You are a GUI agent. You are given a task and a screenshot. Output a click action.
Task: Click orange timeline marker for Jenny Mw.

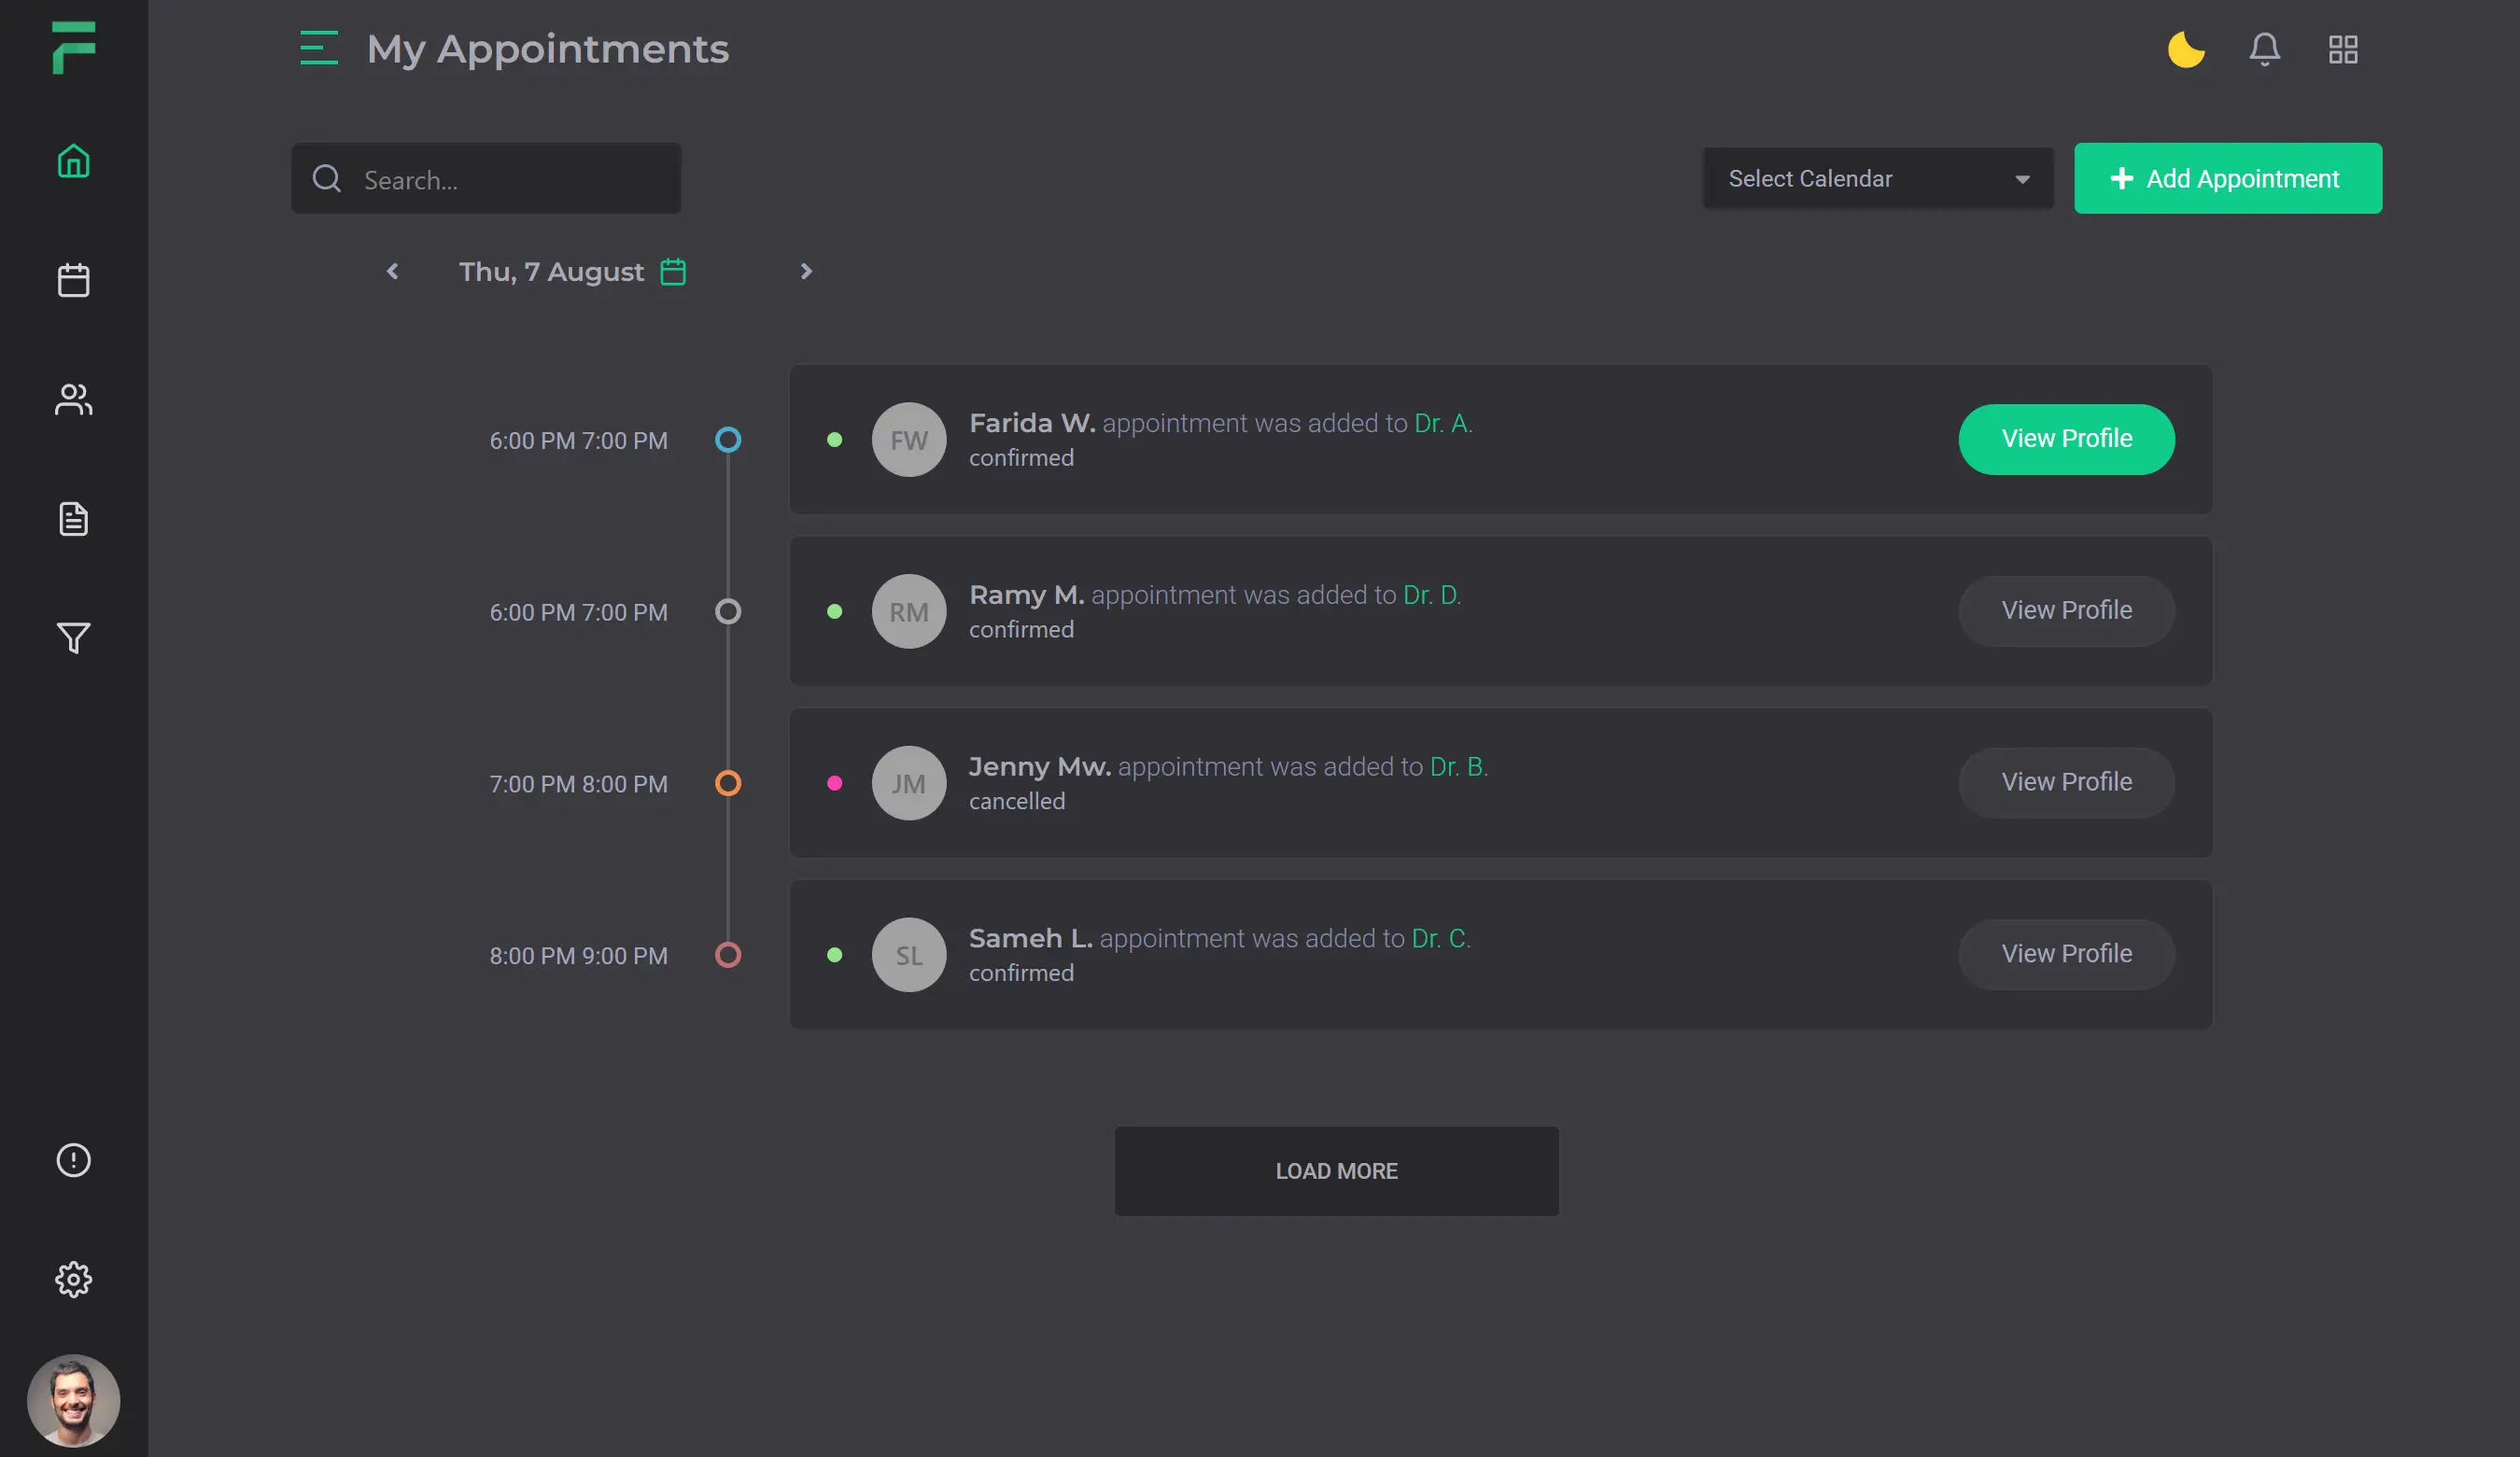click(x=728, y=783)
